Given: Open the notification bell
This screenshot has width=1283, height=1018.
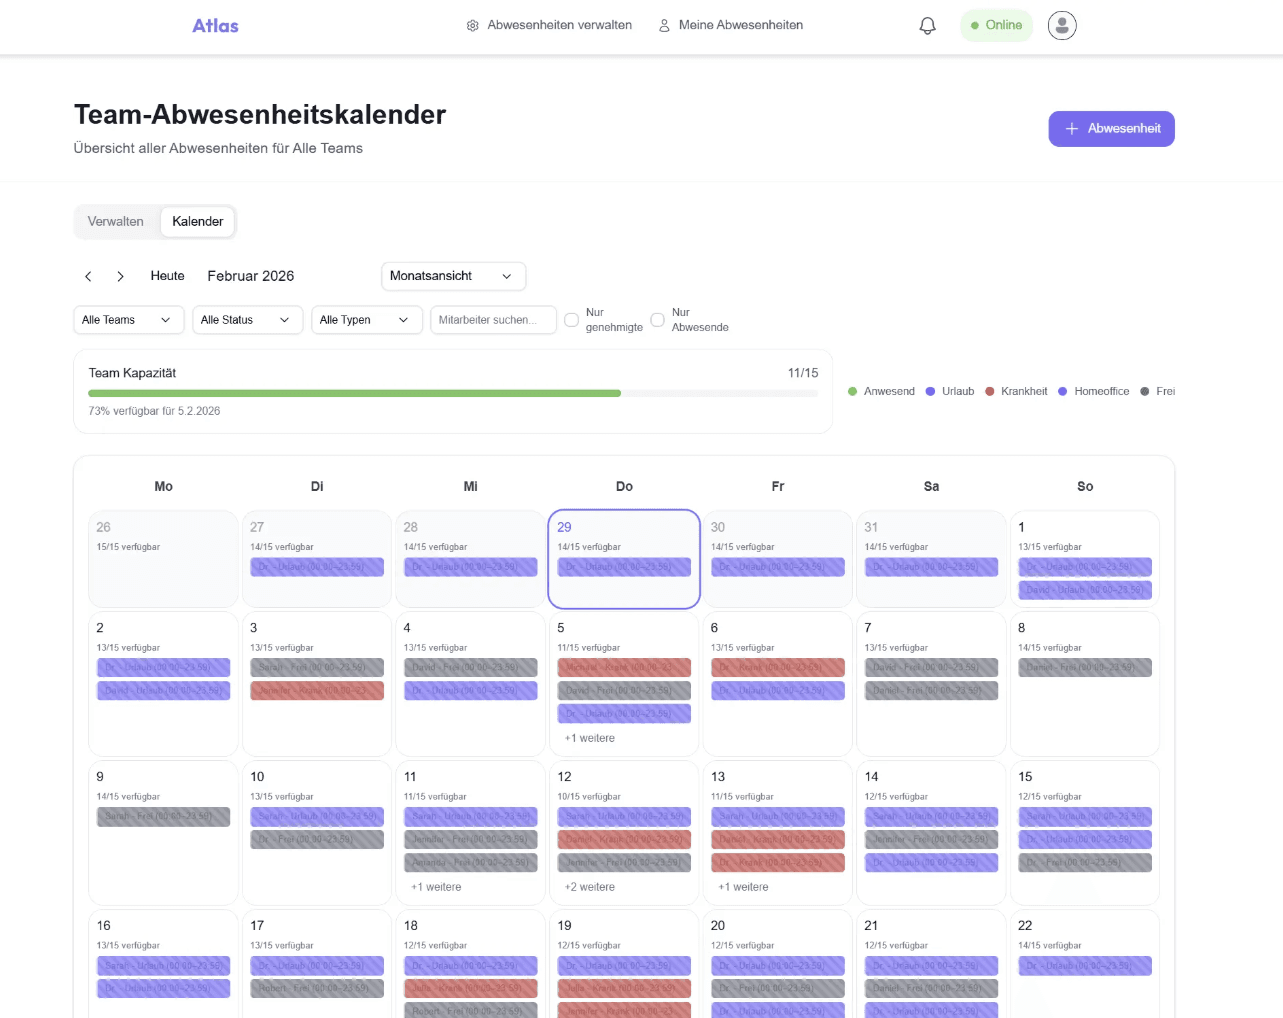Looking at the screenshot, I should tap(926, 25).
